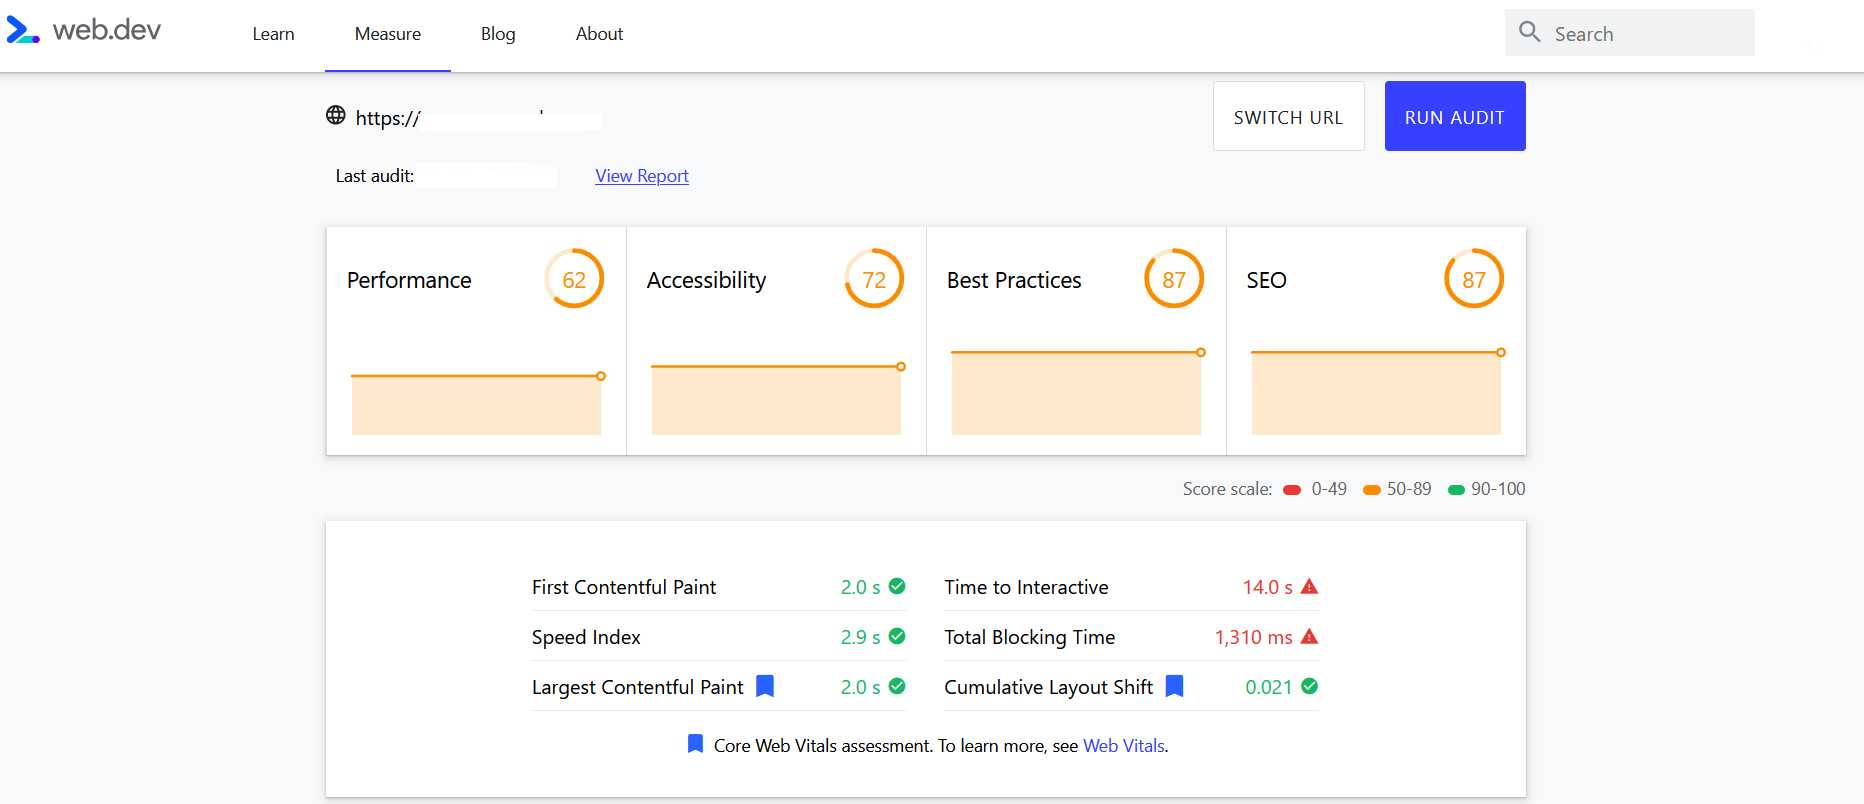Click the web.dev site name

coord(107,30)
